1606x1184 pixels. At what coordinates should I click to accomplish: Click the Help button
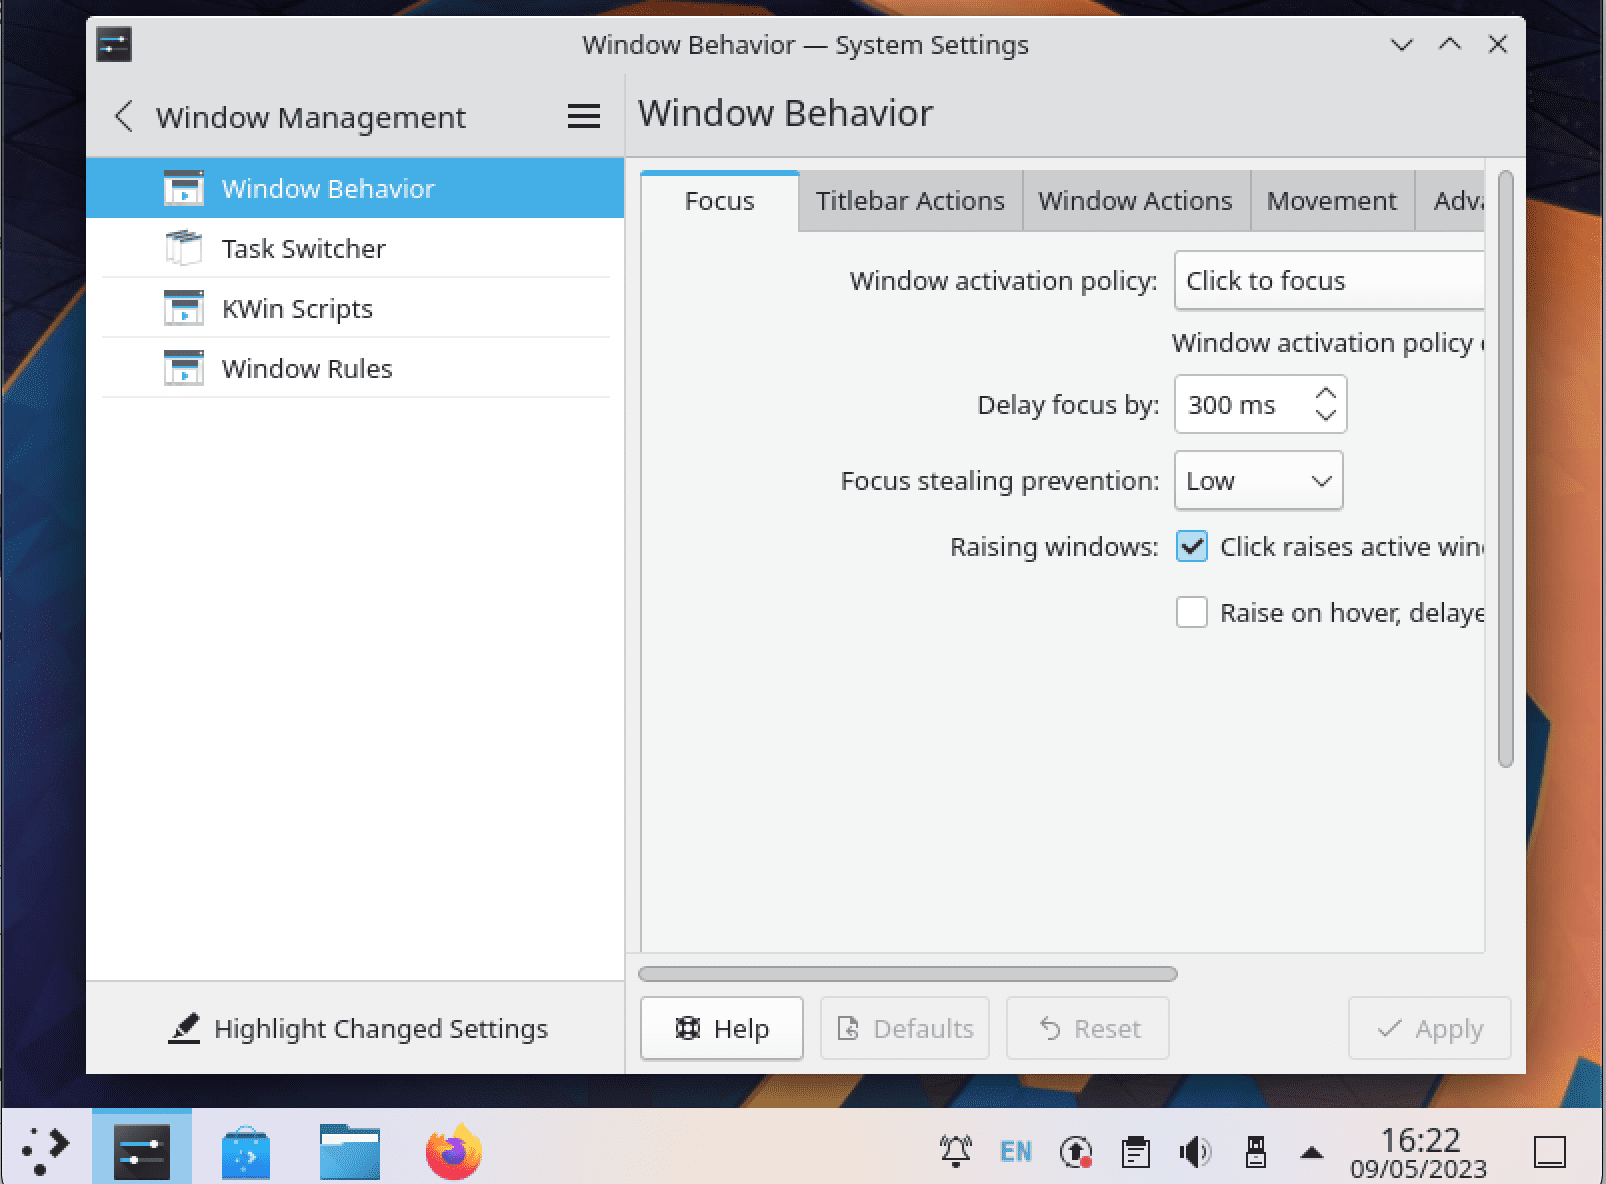pyautogui.click(x=722, y=1028)
